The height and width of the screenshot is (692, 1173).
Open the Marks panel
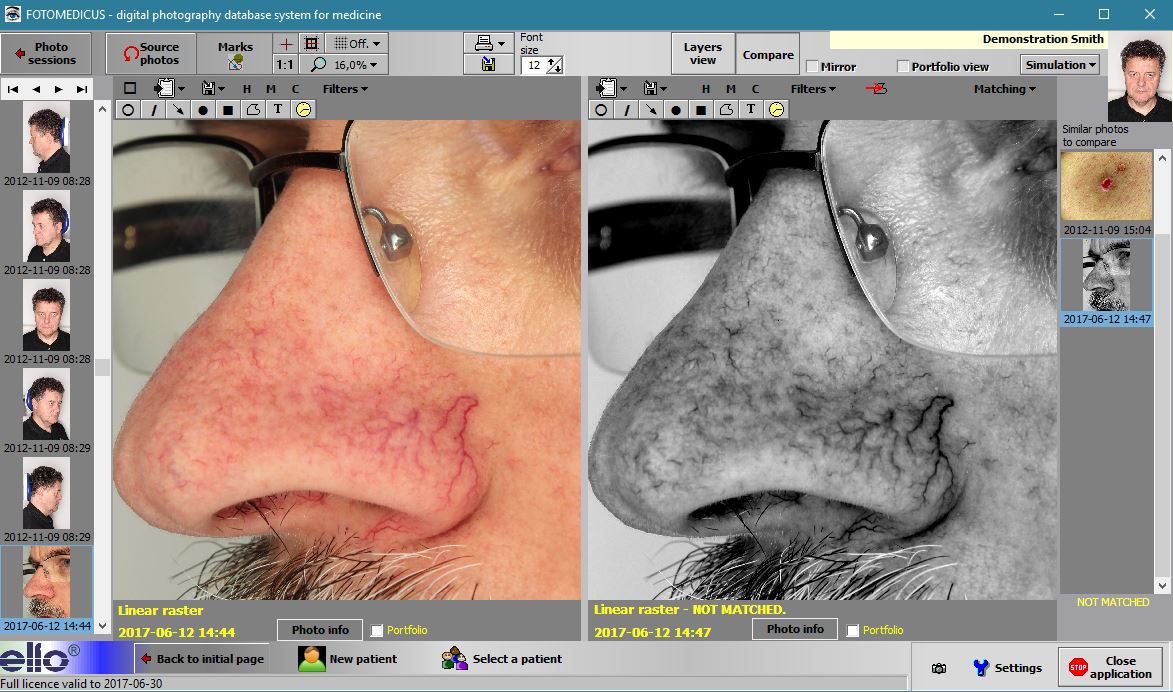coord(235,53)
